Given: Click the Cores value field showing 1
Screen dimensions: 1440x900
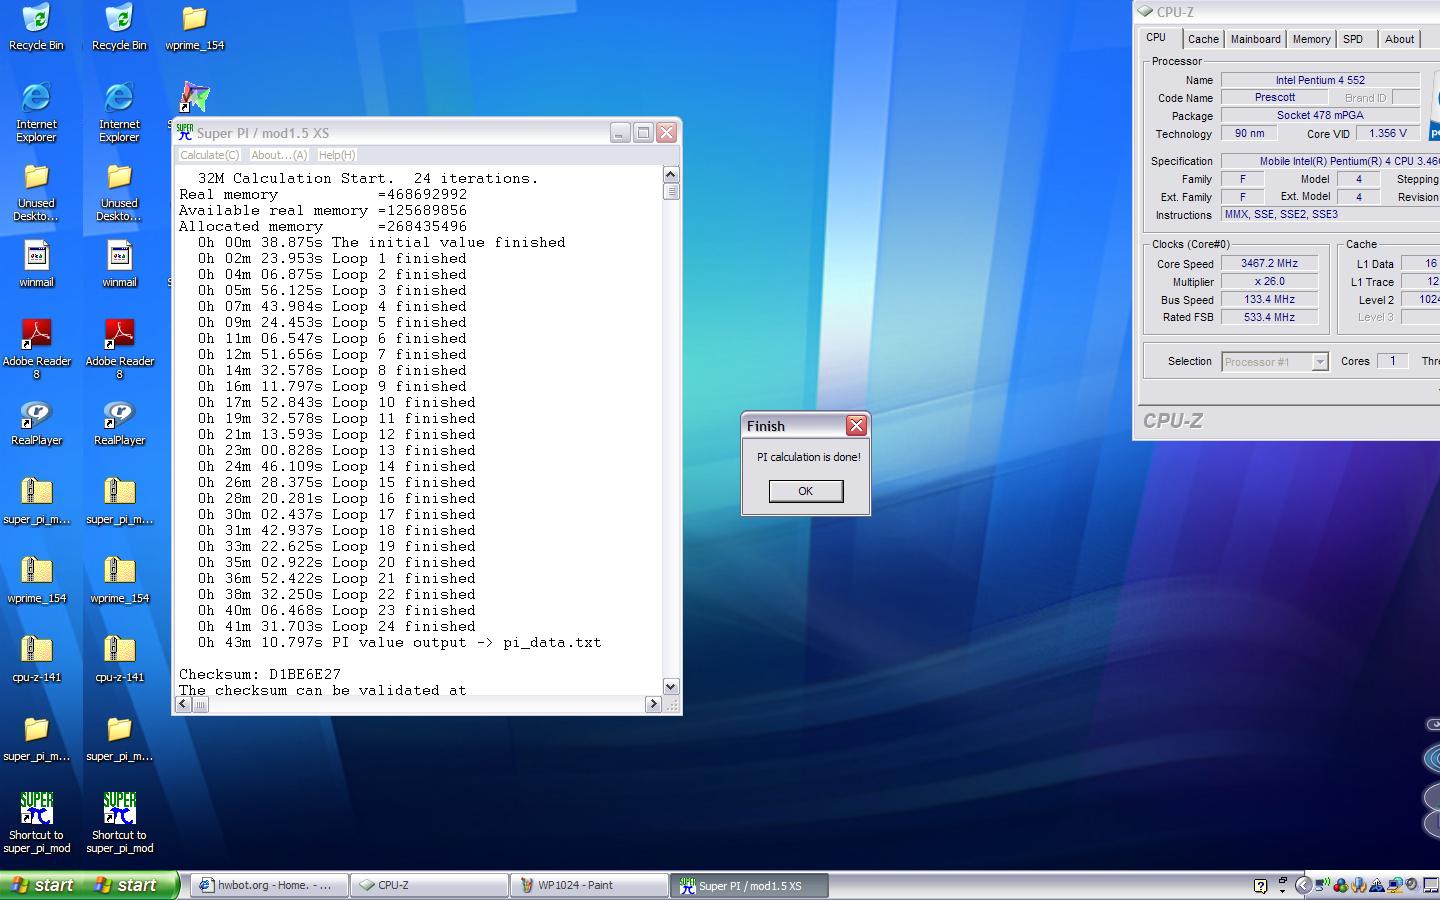Looking at the screenshot, I should (1392, 361).
